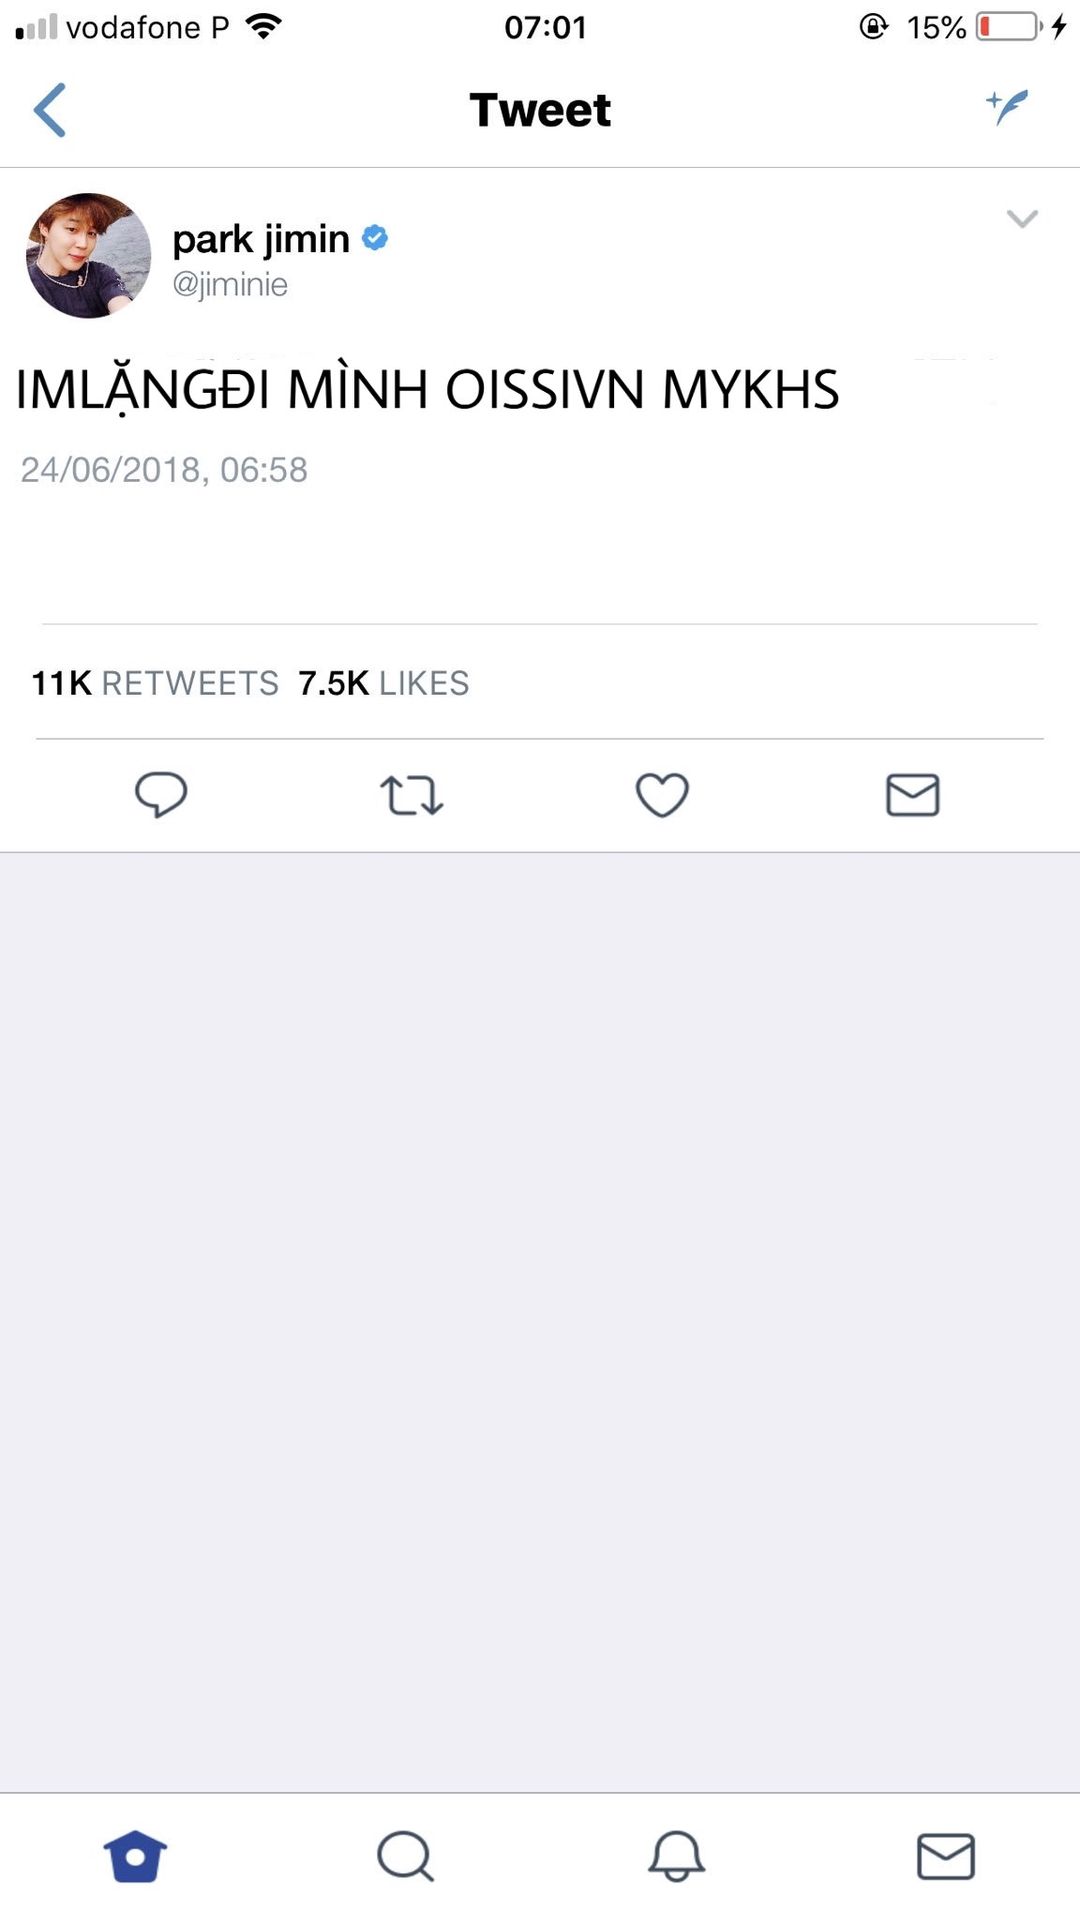View the 7.5K Likes list
Screen dimensions: 1080x1920
pos(384,683)
